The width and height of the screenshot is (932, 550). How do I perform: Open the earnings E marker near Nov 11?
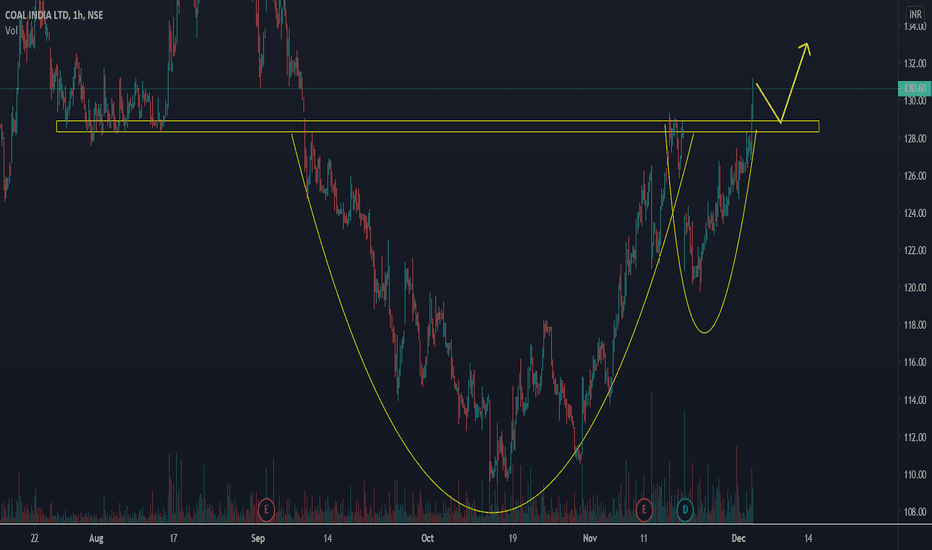pyautogui.click(x=644, y=510)
